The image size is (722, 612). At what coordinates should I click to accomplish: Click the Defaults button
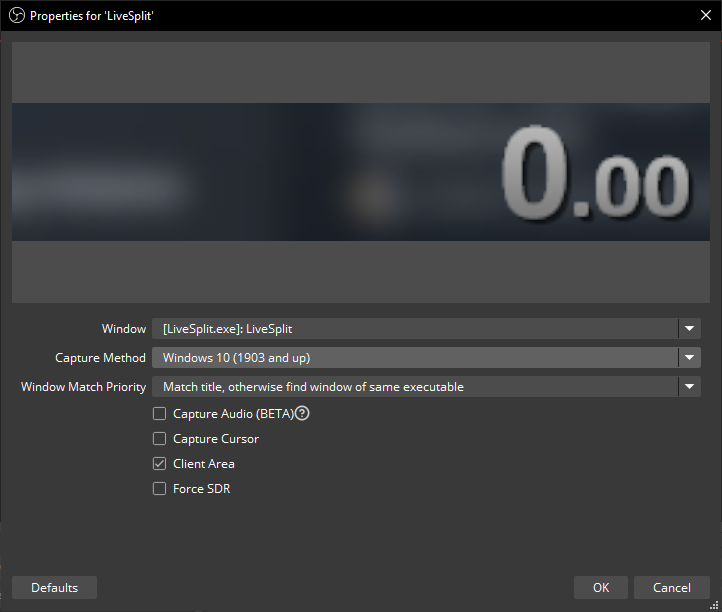[x=54, y=588]
